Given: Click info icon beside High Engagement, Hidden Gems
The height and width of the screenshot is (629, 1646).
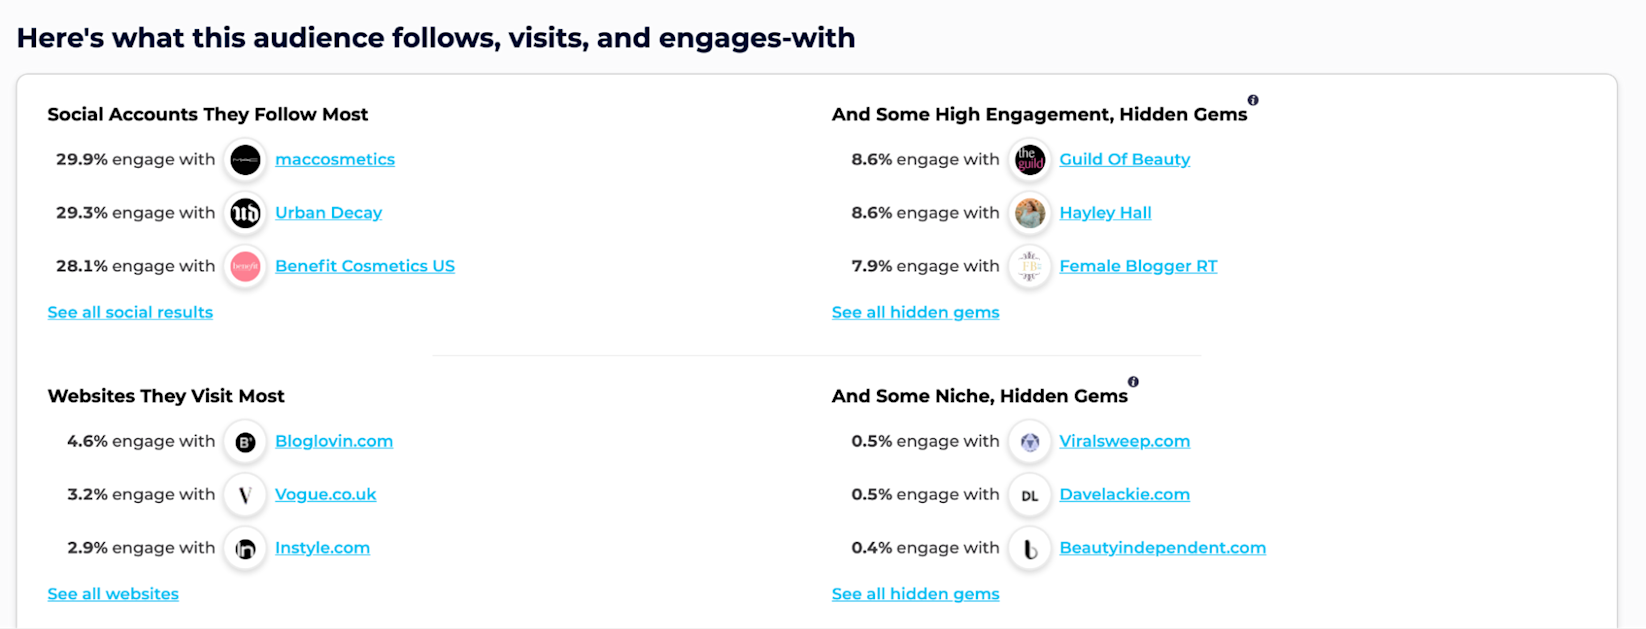Looking at the screenshot, I should [x=1253, y=100].
